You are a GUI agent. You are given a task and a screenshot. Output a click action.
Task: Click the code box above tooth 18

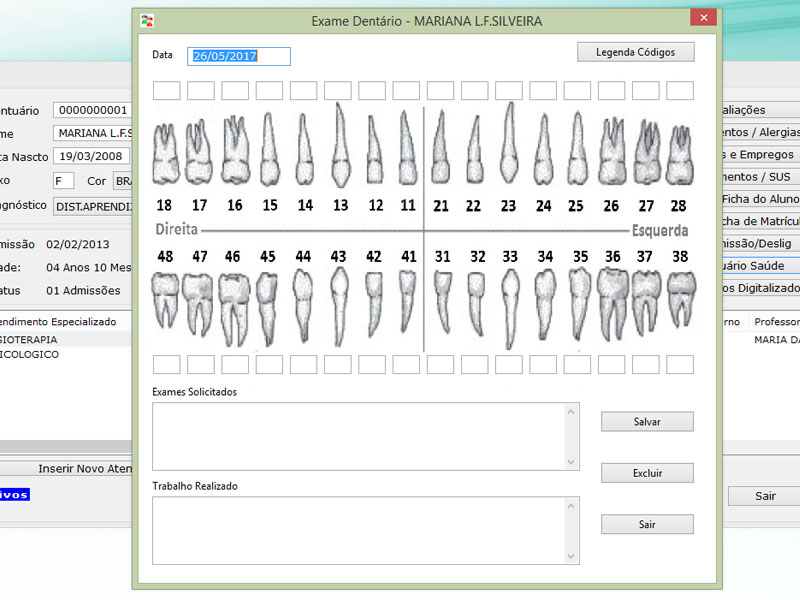[166, 91]
